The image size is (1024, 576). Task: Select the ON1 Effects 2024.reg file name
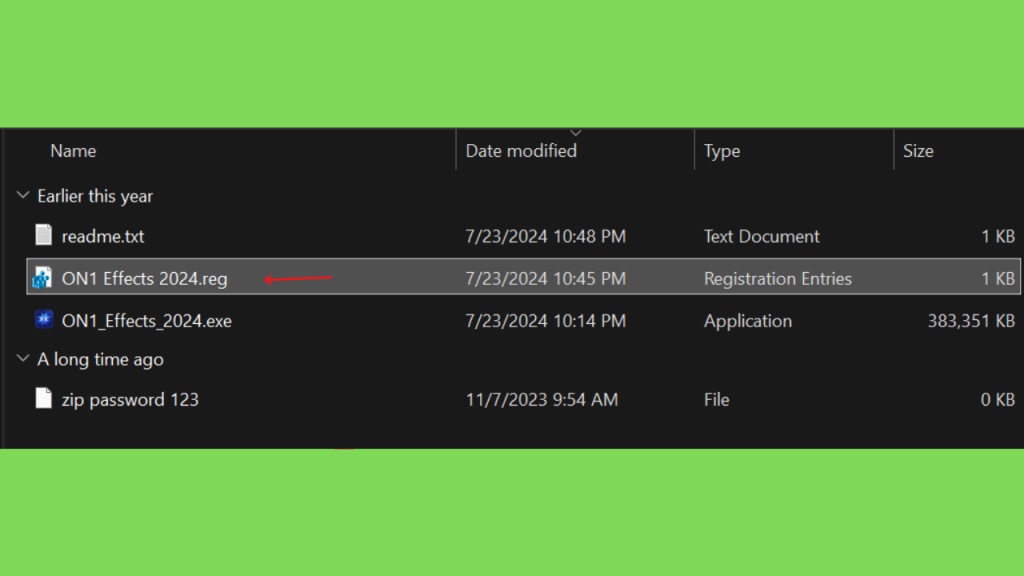(x=144, y=279)
